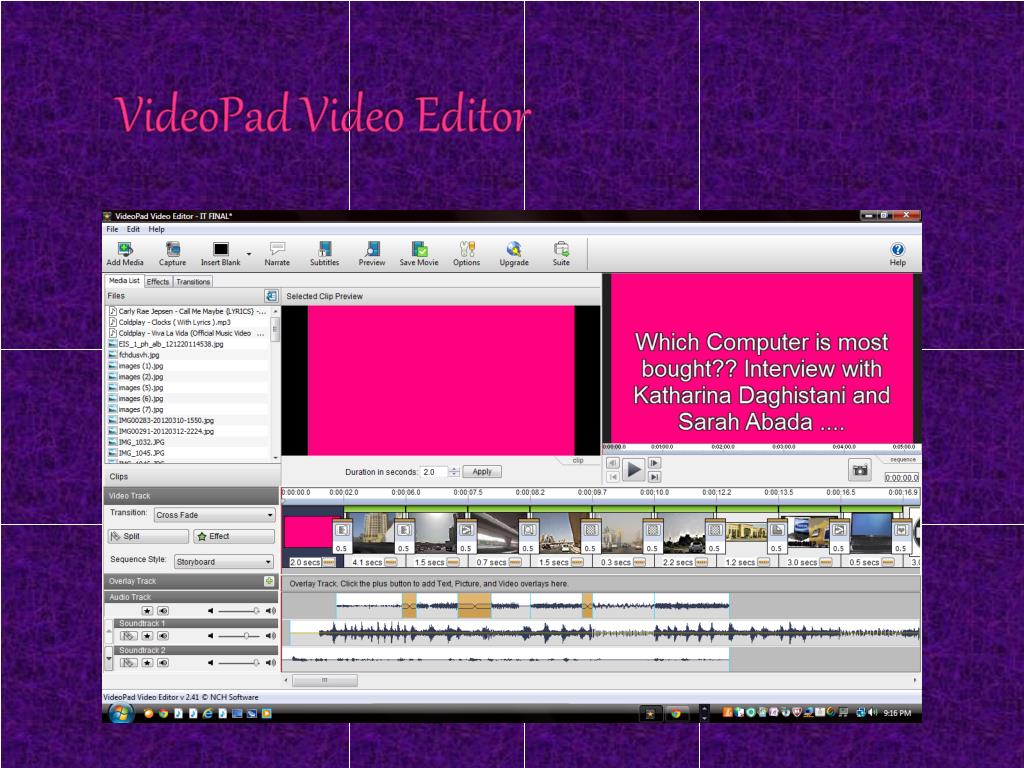Open the Help icon in the toolbar
Screen dimensions: 1024x768
click(897, 253)
